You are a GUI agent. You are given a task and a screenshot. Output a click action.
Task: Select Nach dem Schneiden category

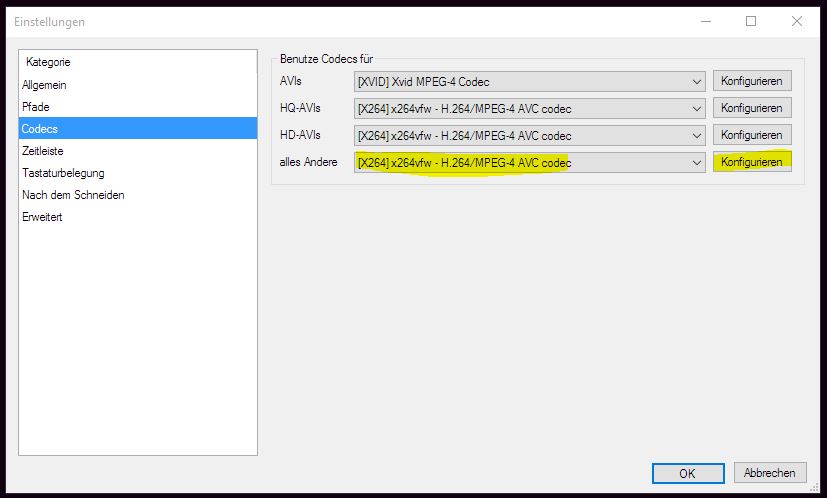point(73,195)
